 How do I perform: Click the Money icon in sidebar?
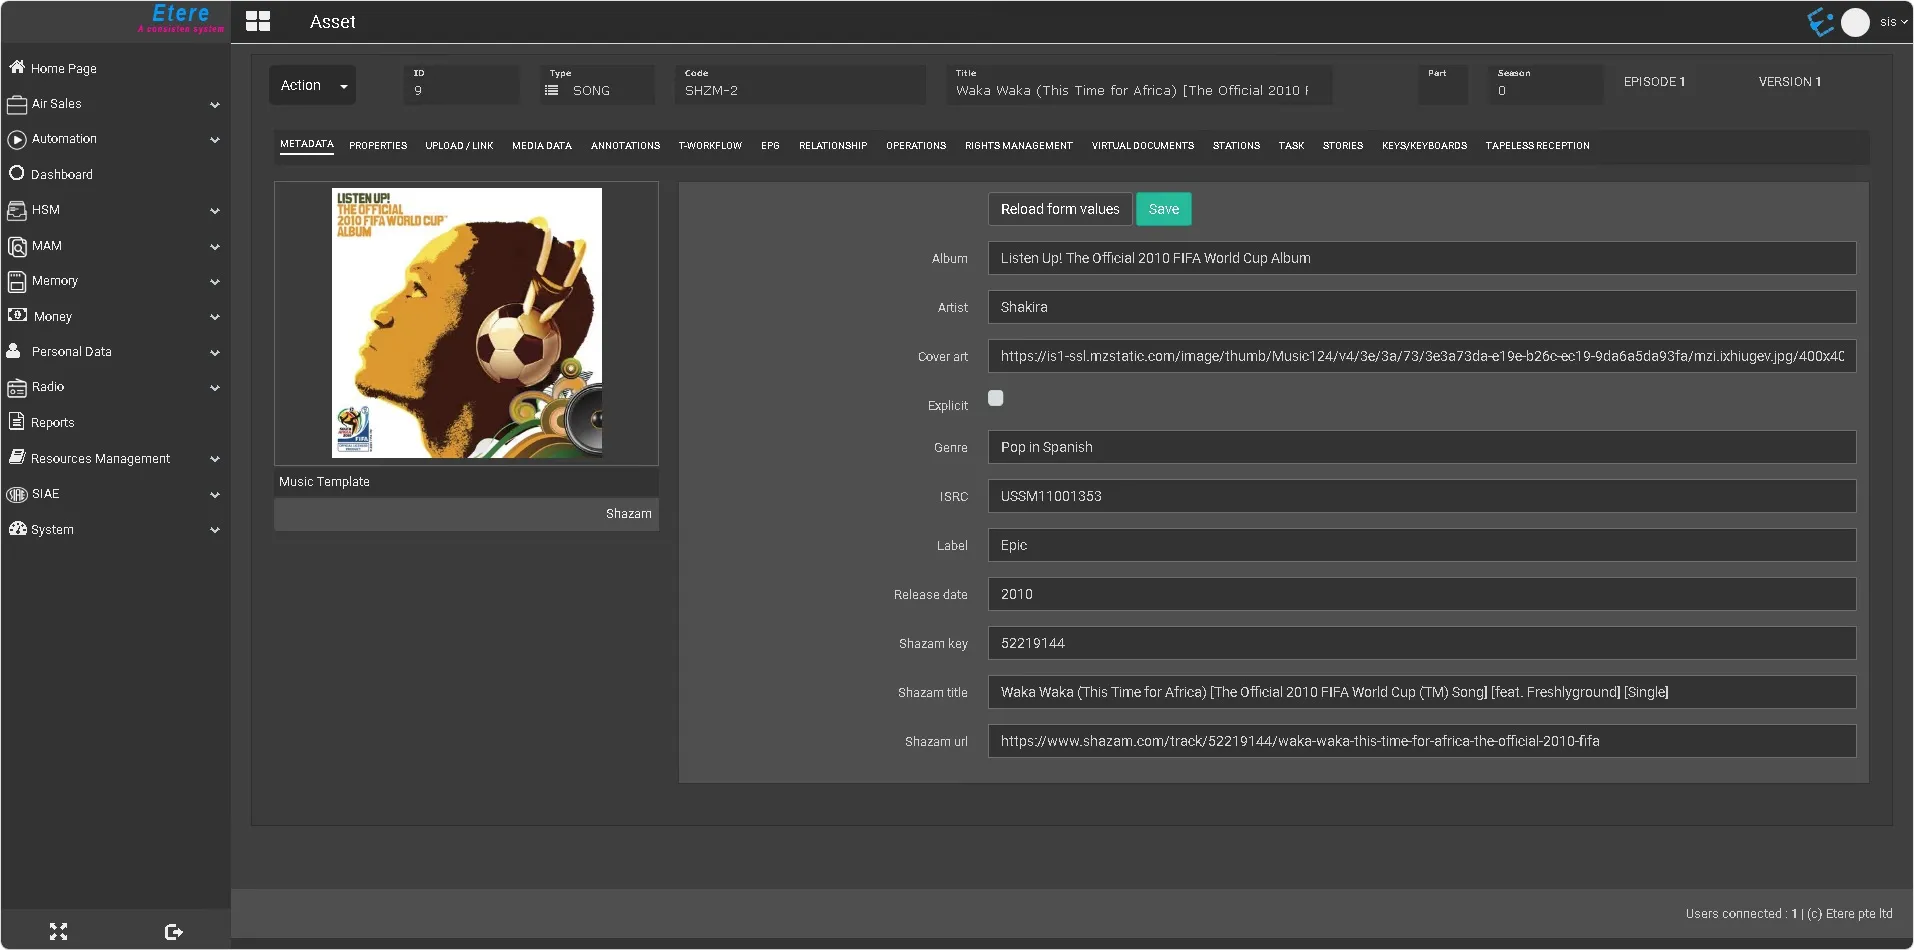coord(17,315)
